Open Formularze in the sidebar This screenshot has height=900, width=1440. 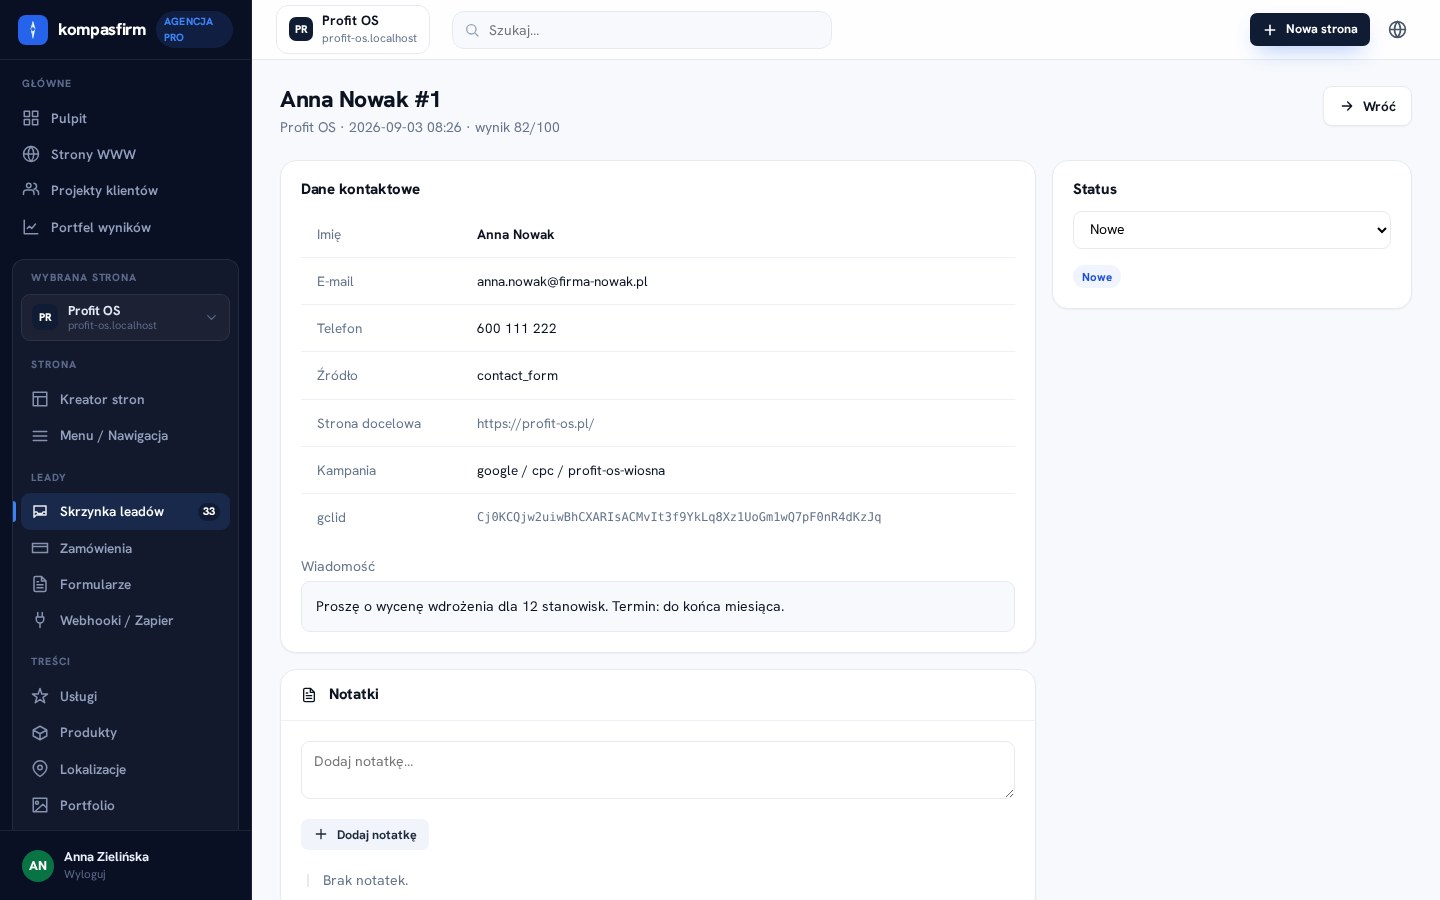coord(125,584)
